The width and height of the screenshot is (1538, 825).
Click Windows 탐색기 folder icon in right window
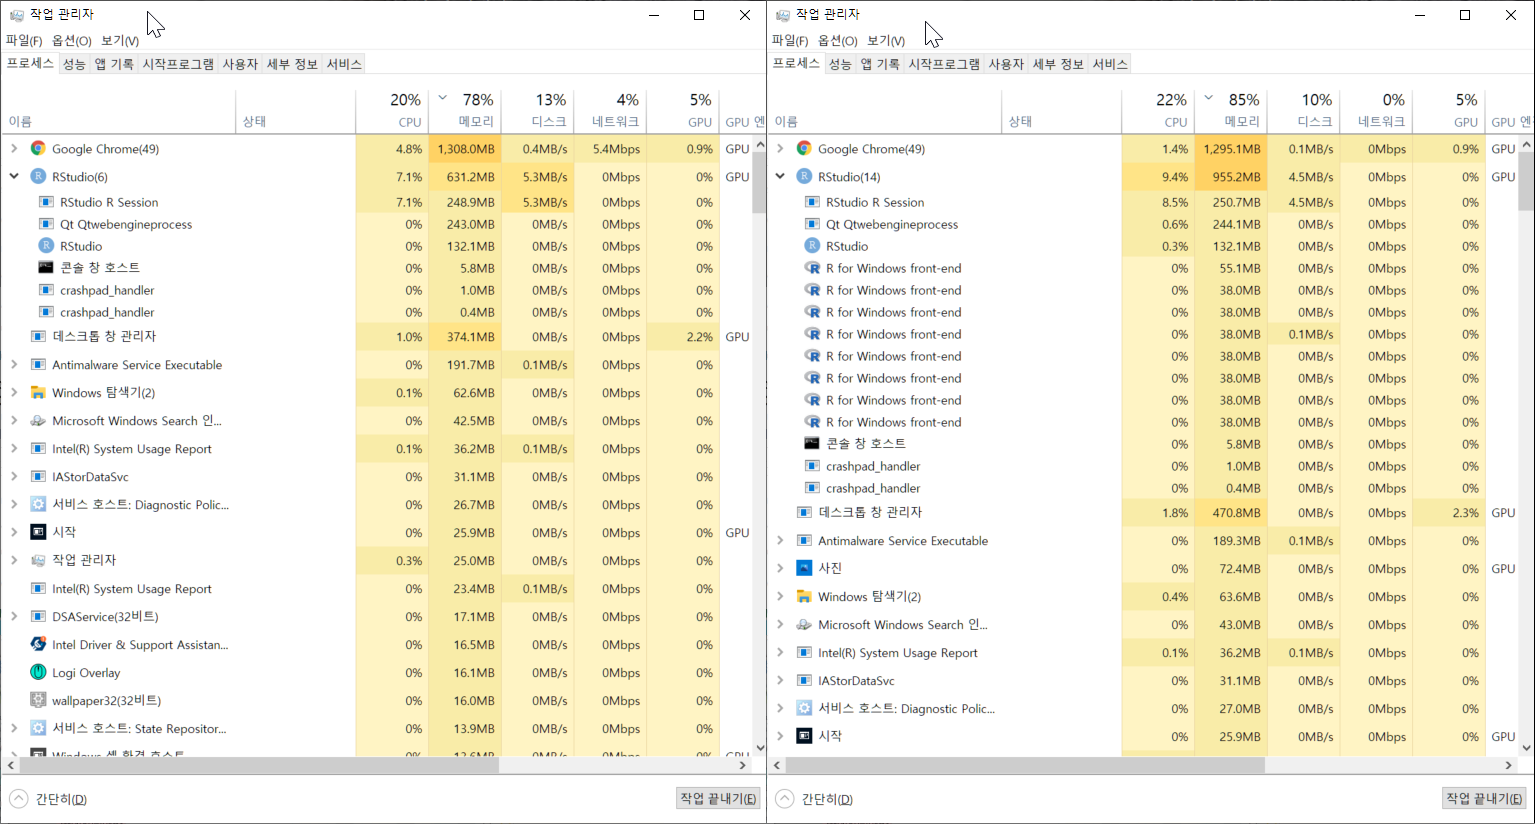click(x=804, y=597)
